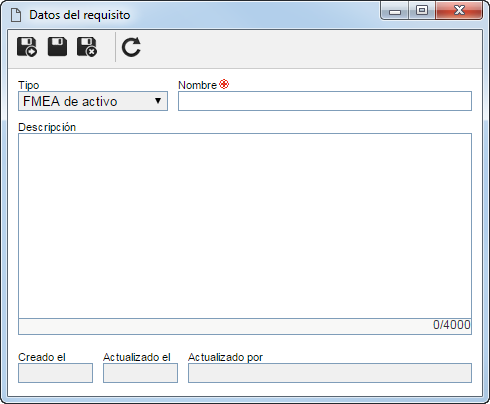490x404 pixels.
Task: Click the 0/4000 character counter bar
Action: [x=245, y=326]
